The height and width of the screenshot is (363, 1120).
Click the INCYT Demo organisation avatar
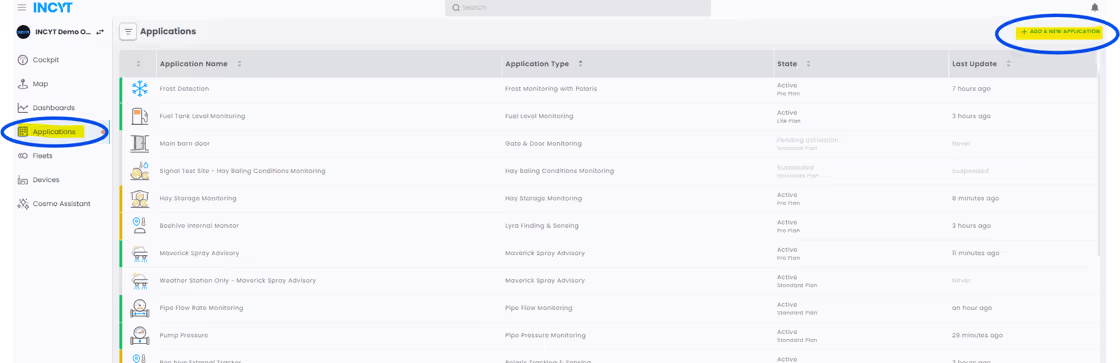[x=24, y=32]
